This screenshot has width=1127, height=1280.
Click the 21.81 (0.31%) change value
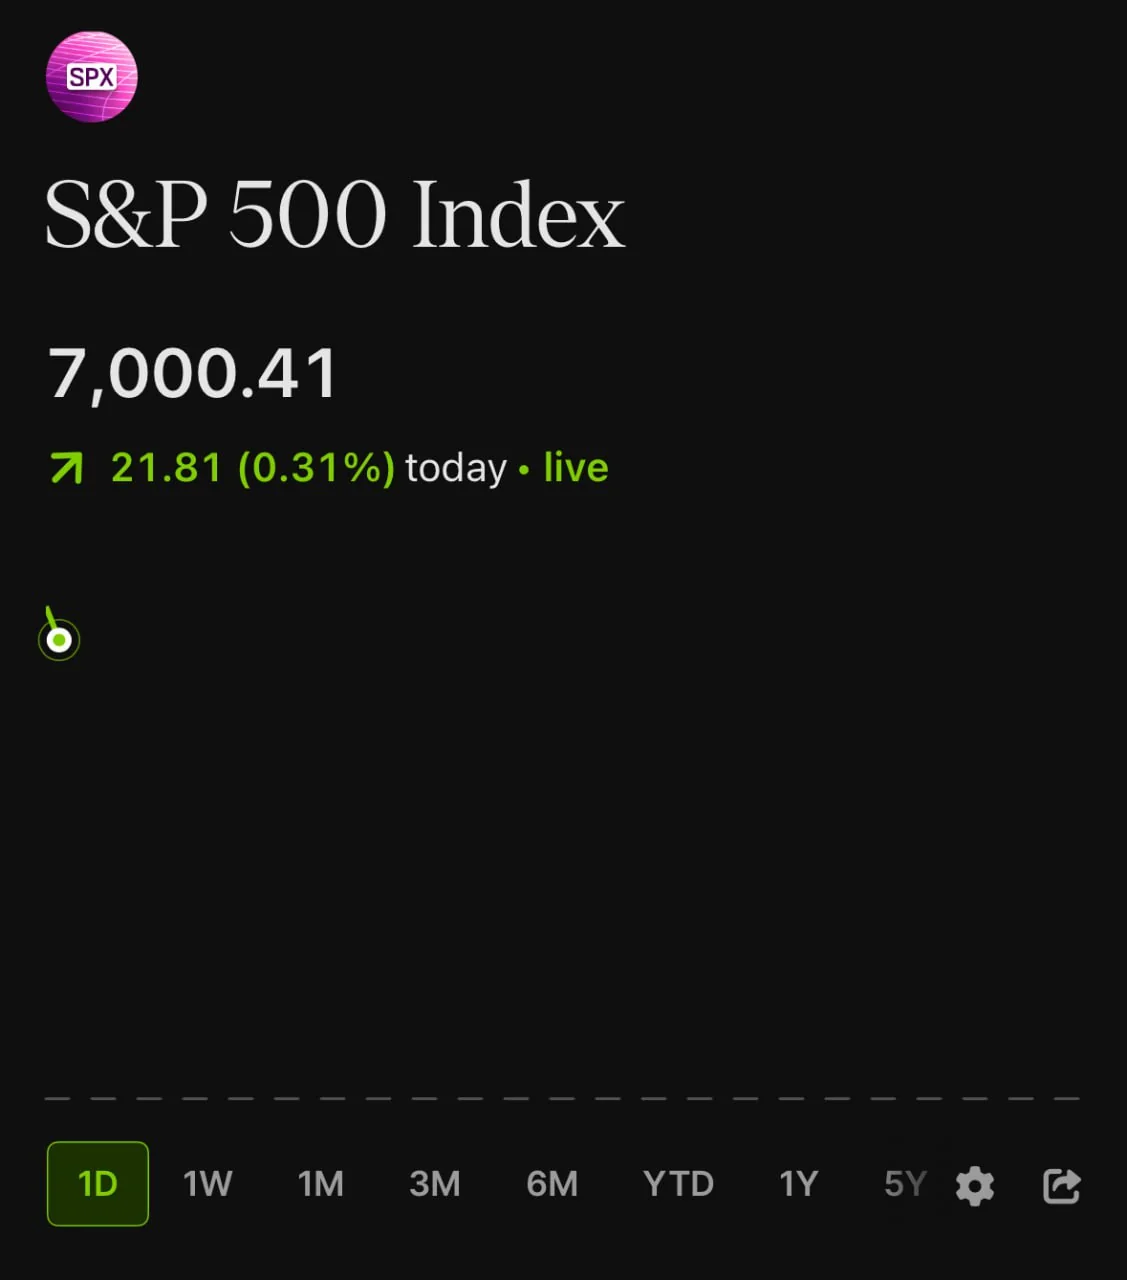253,467
